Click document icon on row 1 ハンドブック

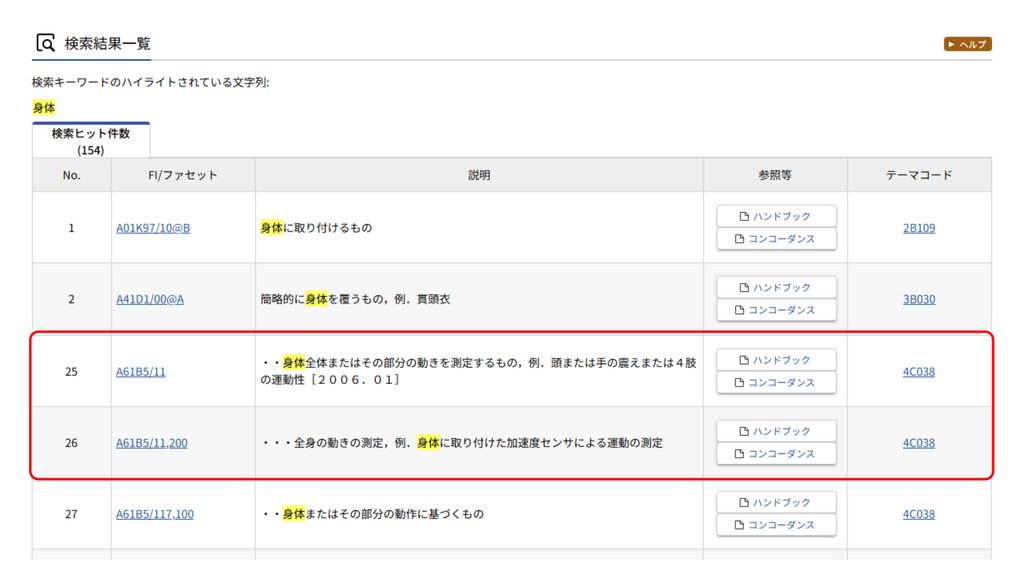coord(744,216)
